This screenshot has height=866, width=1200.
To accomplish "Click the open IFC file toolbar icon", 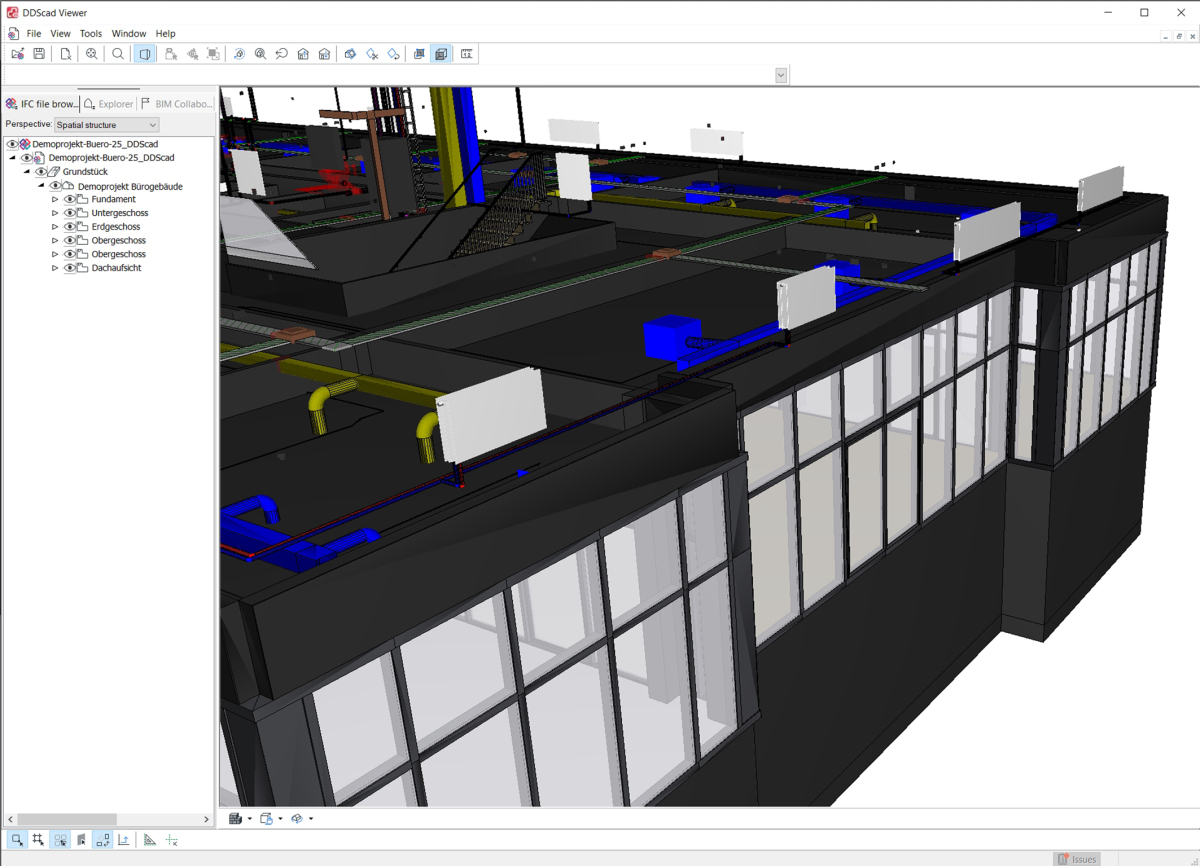I will pos(17,54).
